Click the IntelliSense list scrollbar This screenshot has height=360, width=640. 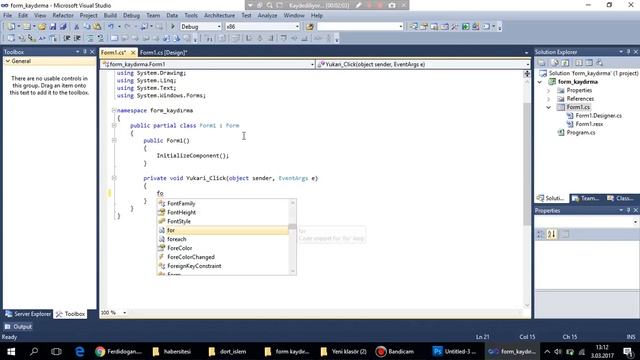tap(292, 238)
